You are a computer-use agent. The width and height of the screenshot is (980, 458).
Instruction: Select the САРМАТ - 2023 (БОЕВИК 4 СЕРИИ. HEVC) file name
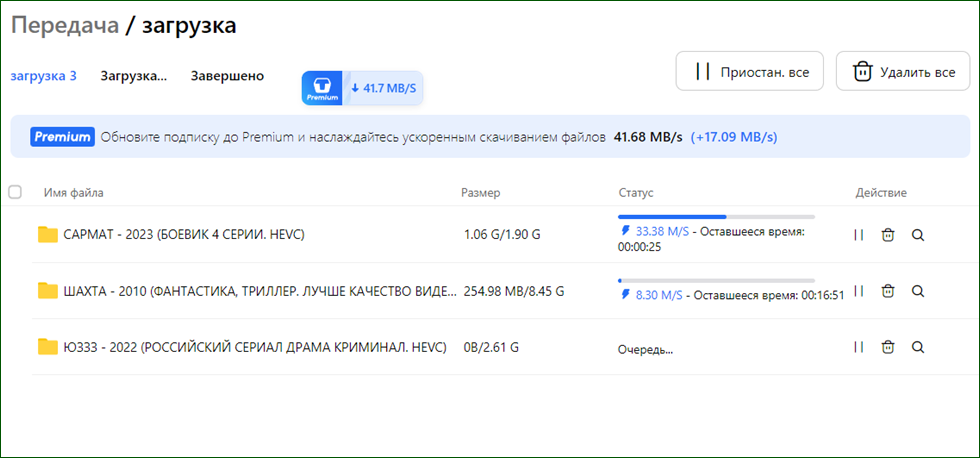[x=184, y=235]
